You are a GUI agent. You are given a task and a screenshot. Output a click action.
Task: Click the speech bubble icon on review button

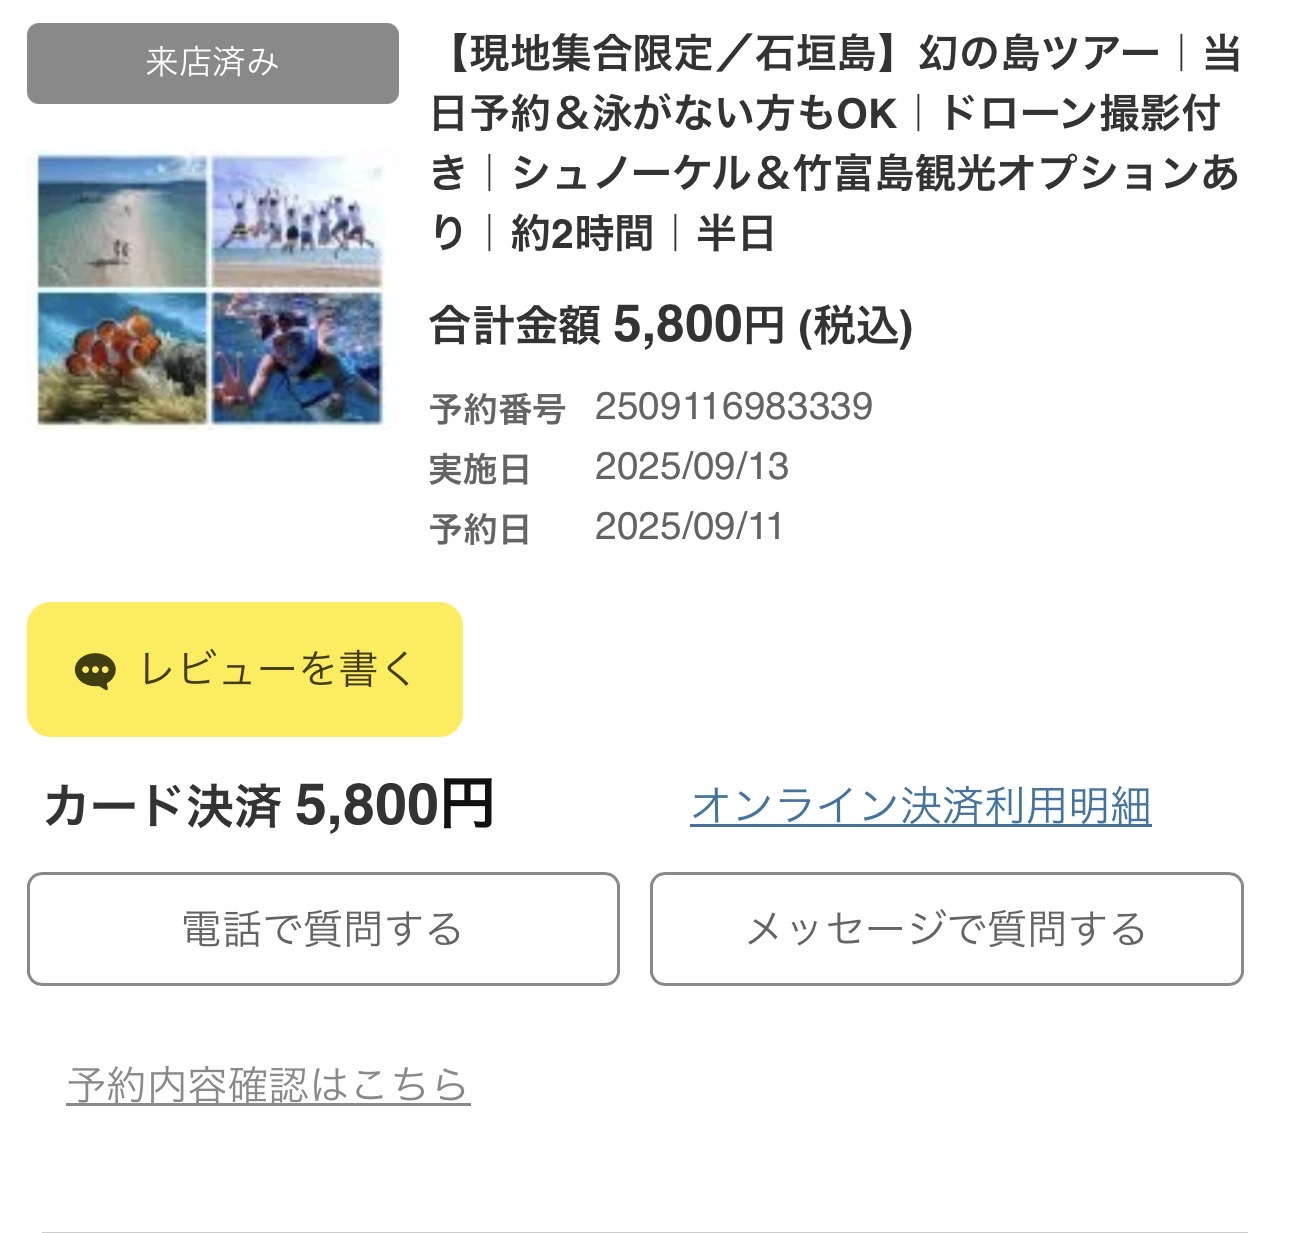point(95,671)
